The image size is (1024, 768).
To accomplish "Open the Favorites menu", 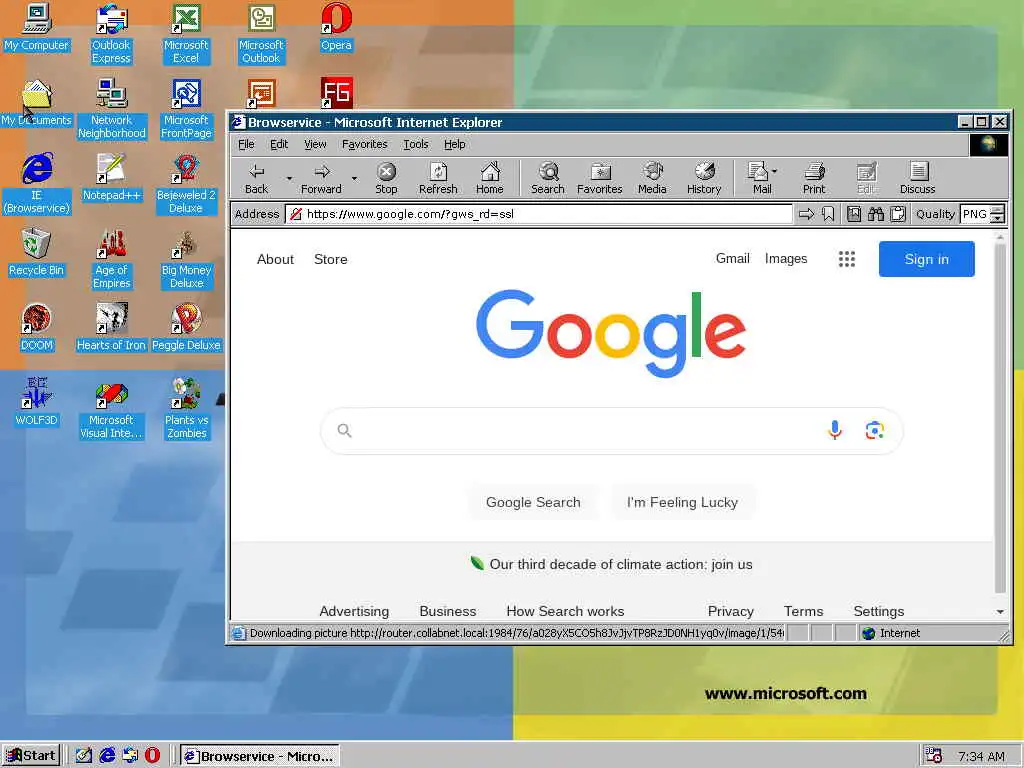I will [364, 144].
